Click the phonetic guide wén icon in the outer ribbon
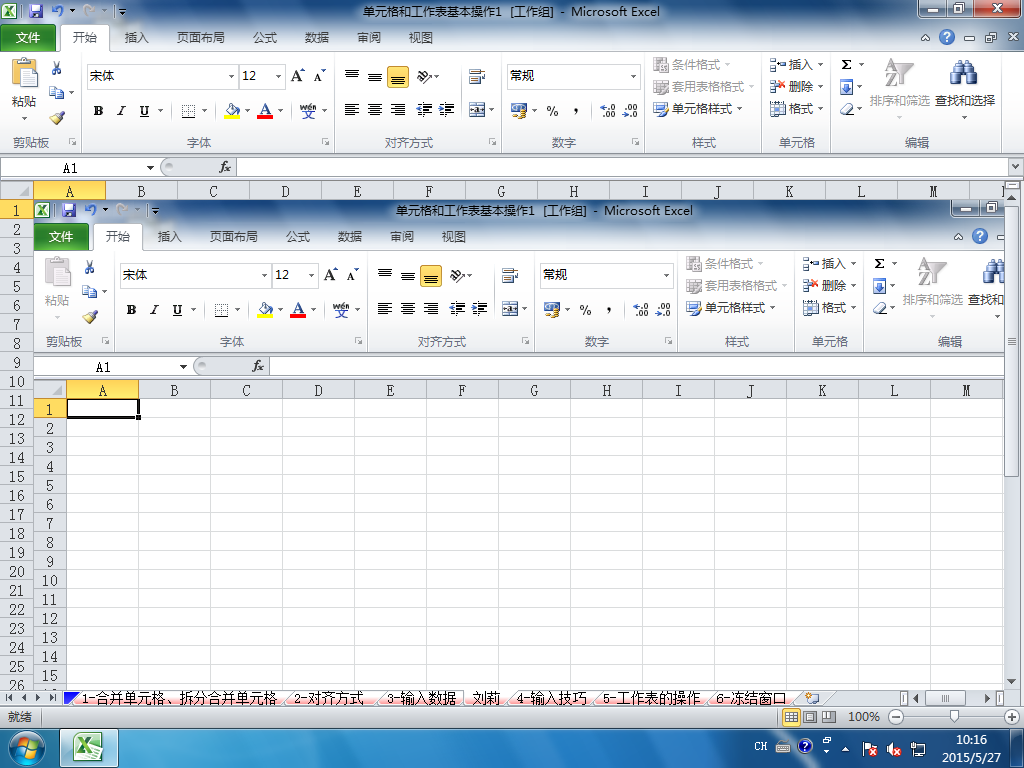Viewport: 1024px width, 768px height. (308, 111)
